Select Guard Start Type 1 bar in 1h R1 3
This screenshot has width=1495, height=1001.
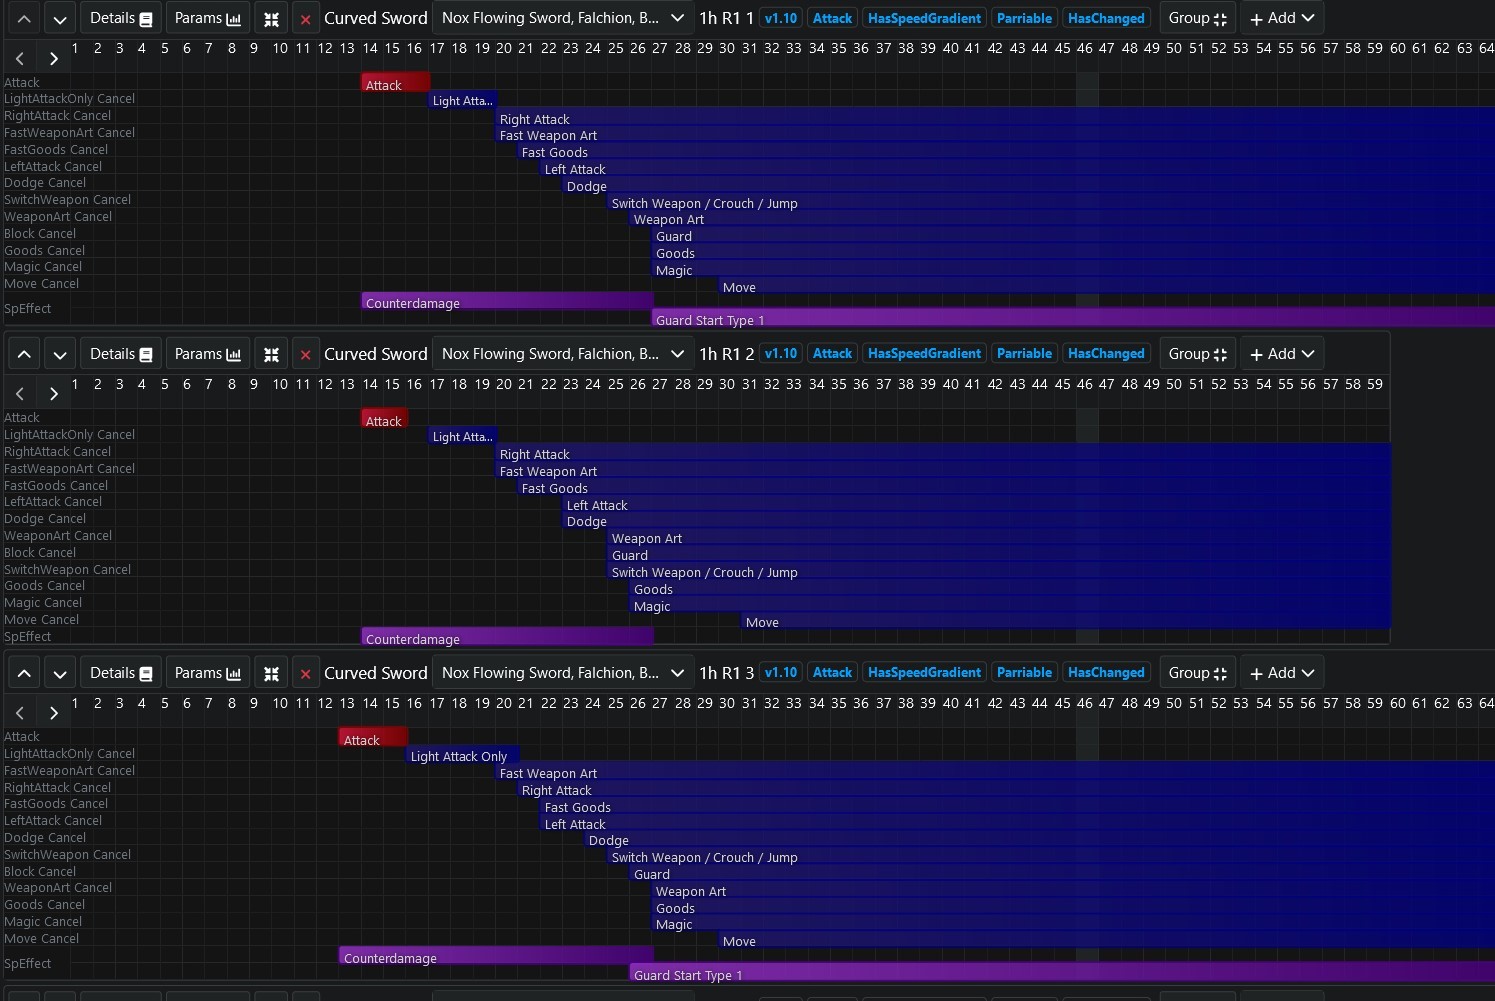click(x=1062, y=974)
